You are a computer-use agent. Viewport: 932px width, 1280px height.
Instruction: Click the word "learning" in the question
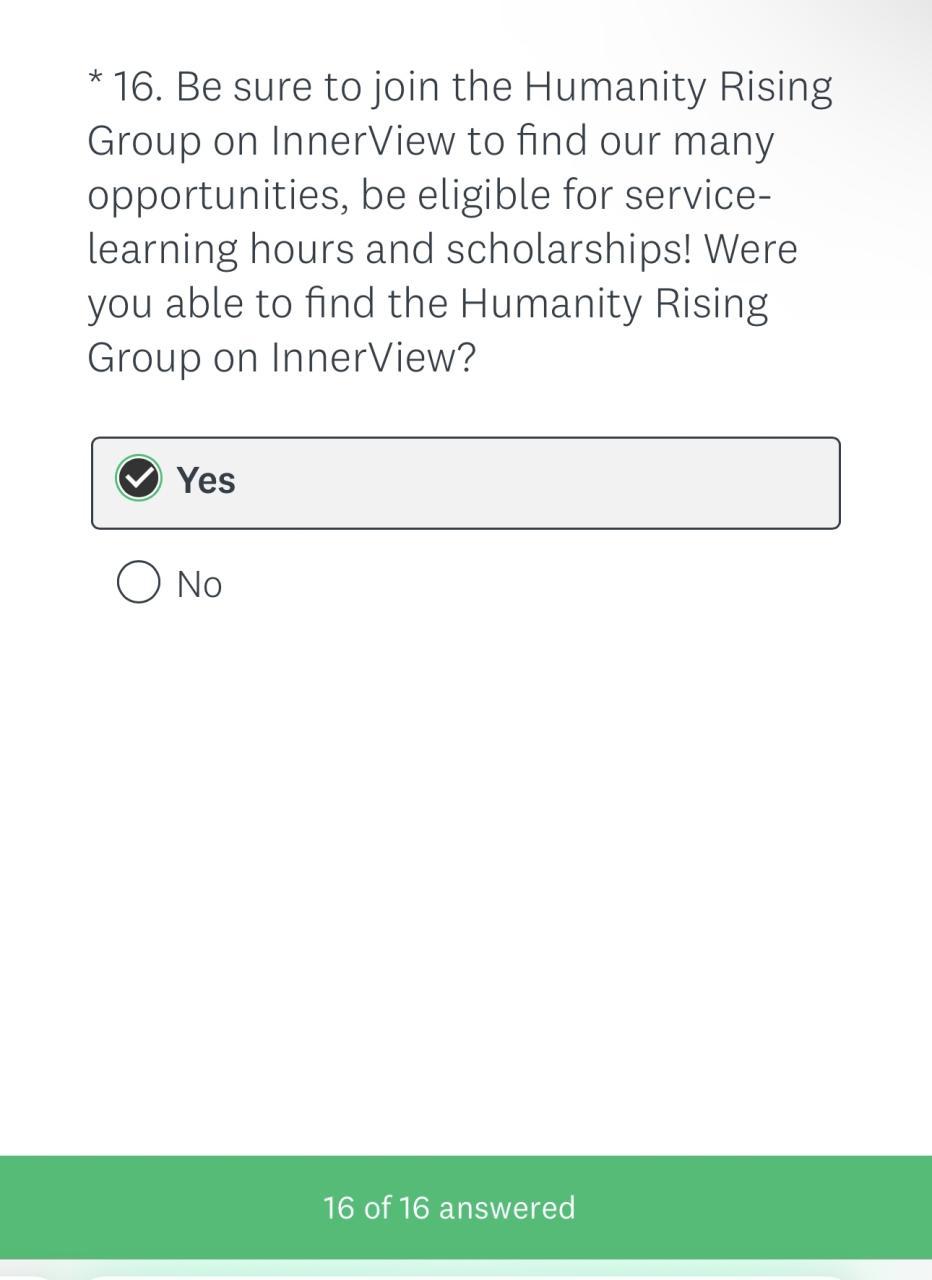(163, 250)
